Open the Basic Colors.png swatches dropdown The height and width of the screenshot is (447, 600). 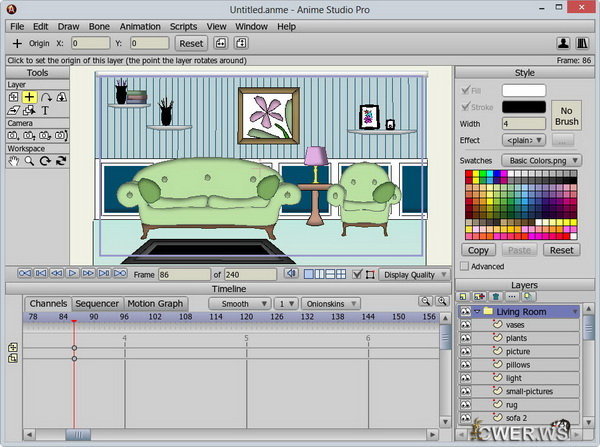pos(541,160)
